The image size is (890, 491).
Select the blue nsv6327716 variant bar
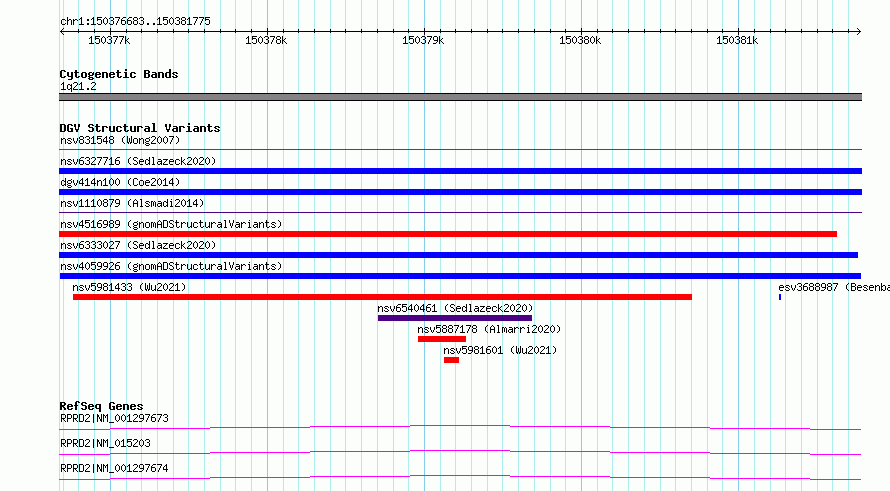tap(460, 171)
